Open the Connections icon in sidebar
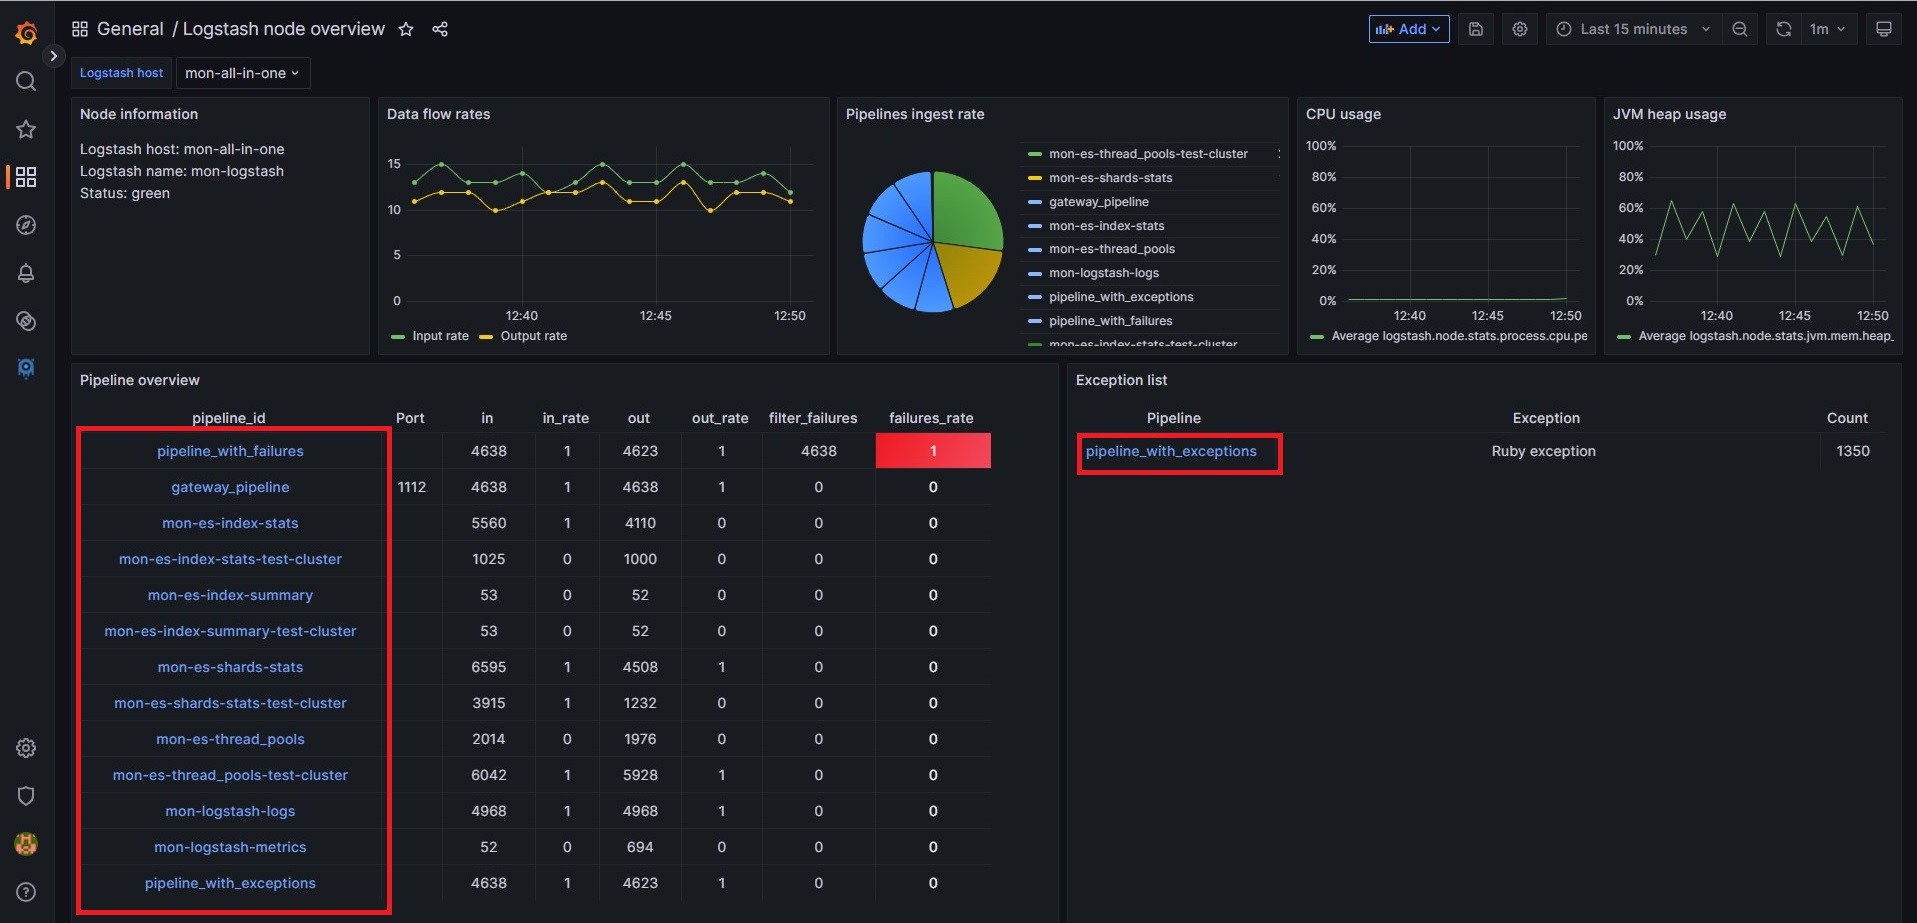This screenshot has width=1917, height=923. (26, 321)
